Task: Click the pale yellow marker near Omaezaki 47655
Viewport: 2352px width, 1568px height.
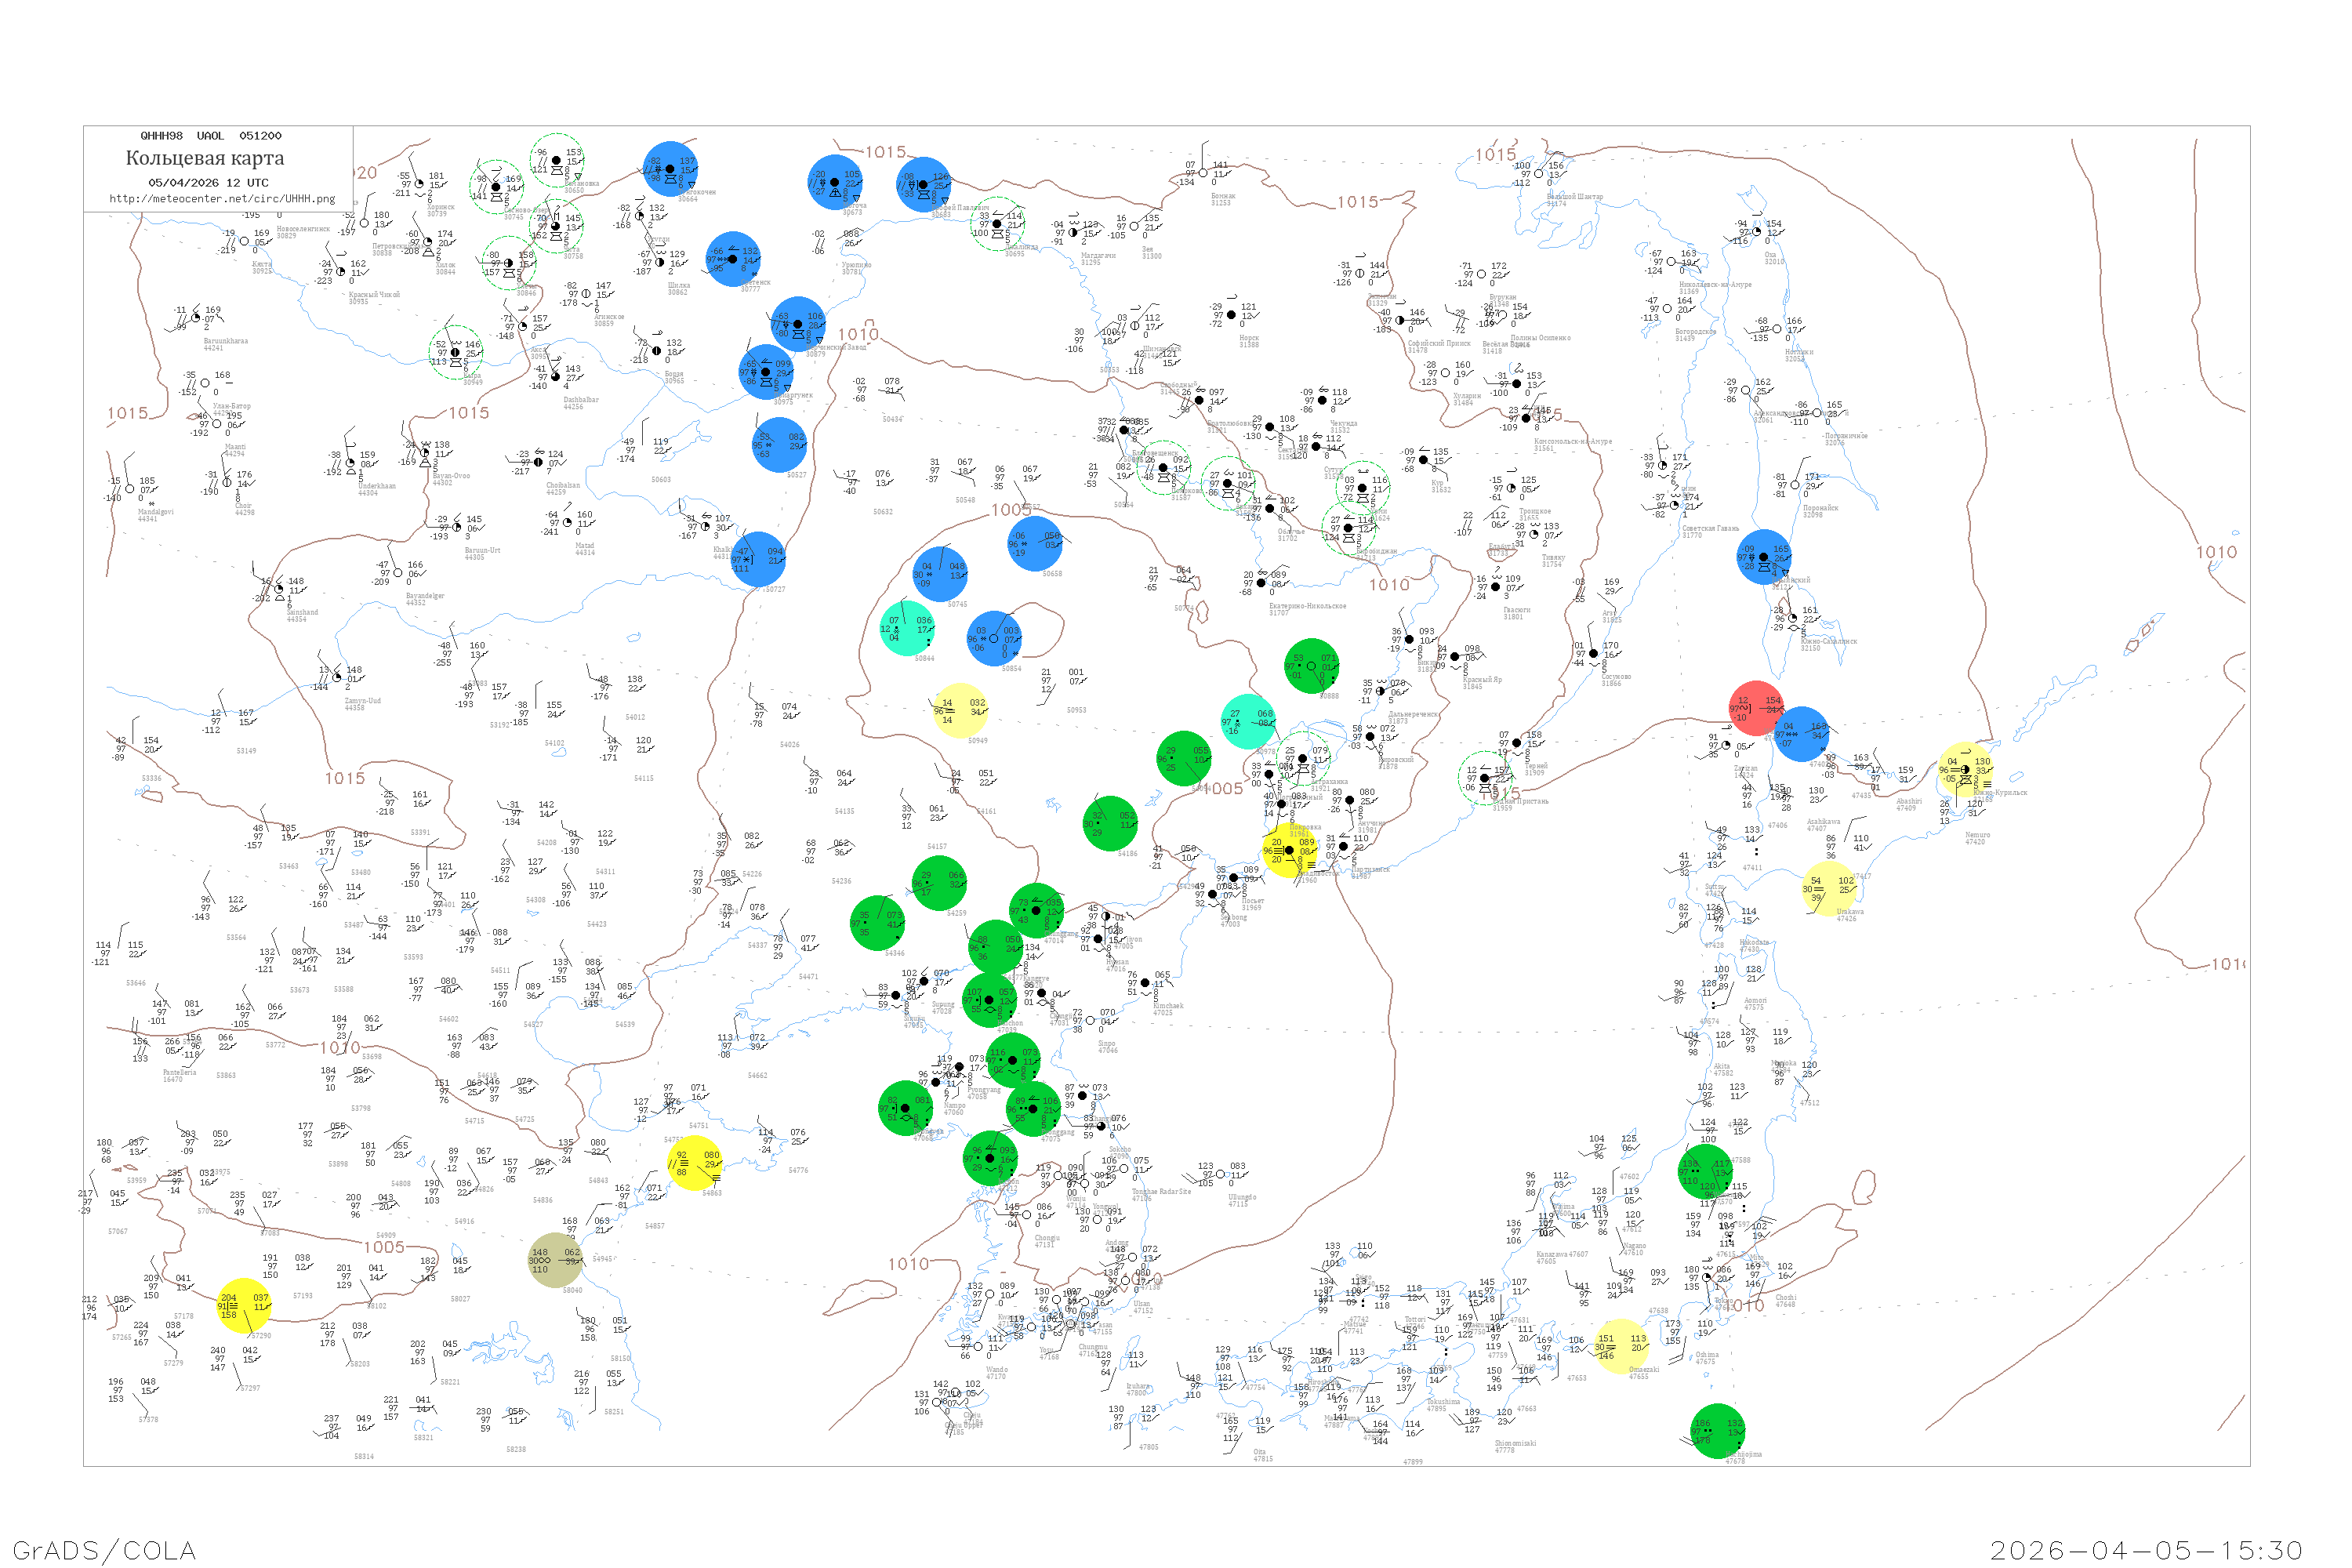Action: [x=1620, y=1346]
